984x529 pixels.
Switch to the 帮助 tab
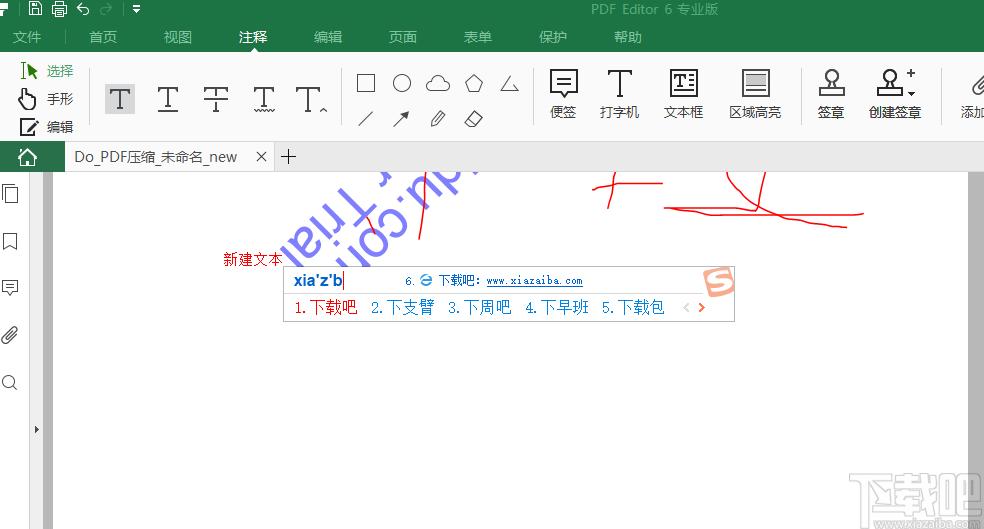628,37
